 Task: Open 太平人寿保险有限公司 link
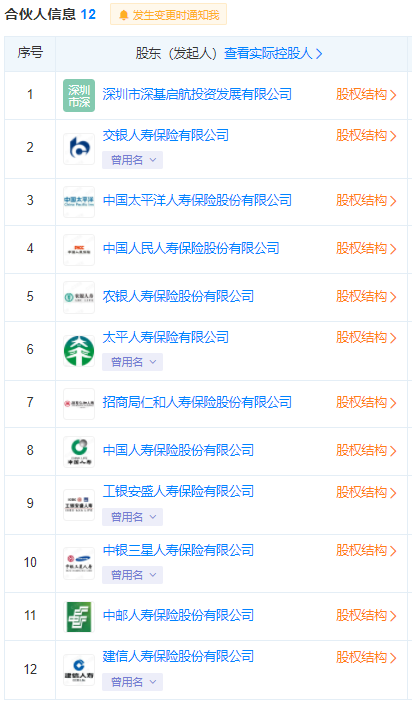click(x=166, y=337)
